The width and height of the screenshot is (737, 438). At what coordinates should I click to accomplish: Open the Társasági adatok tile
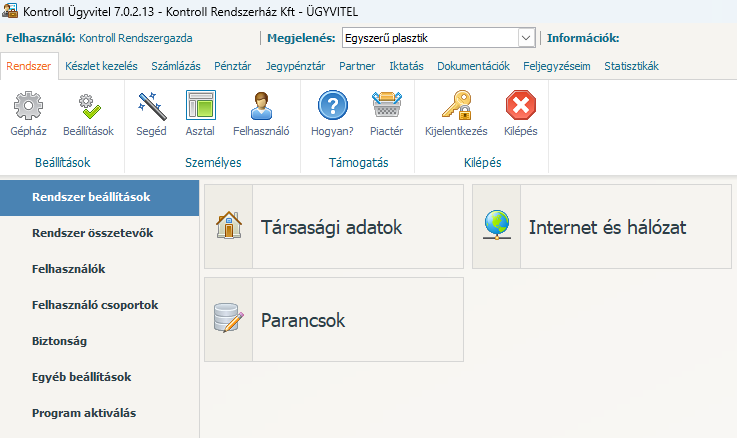pos(333,227)
